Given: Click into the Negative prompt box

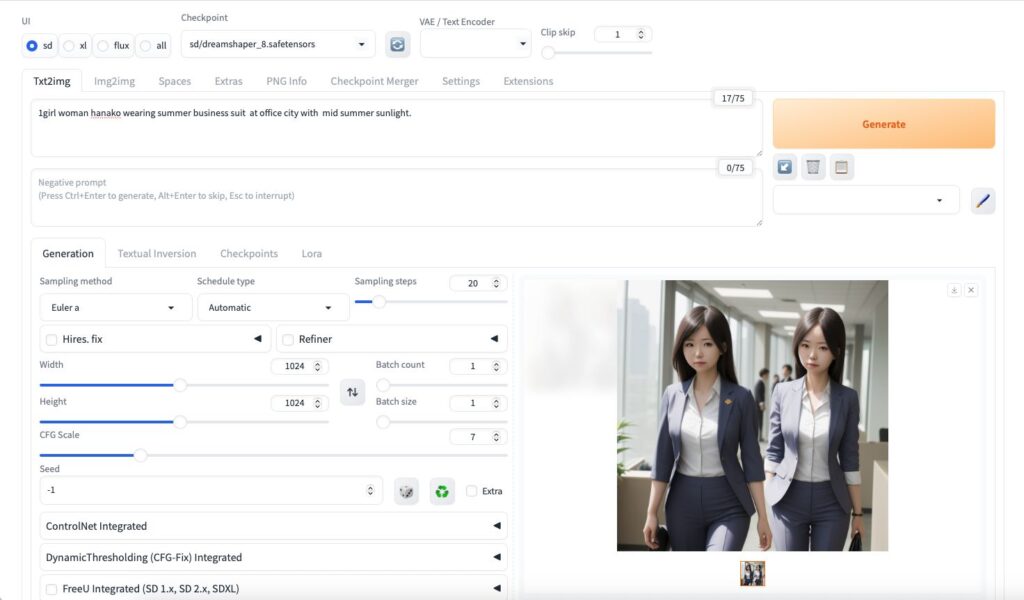Looking at the screenshot, I should pos(396,198).
